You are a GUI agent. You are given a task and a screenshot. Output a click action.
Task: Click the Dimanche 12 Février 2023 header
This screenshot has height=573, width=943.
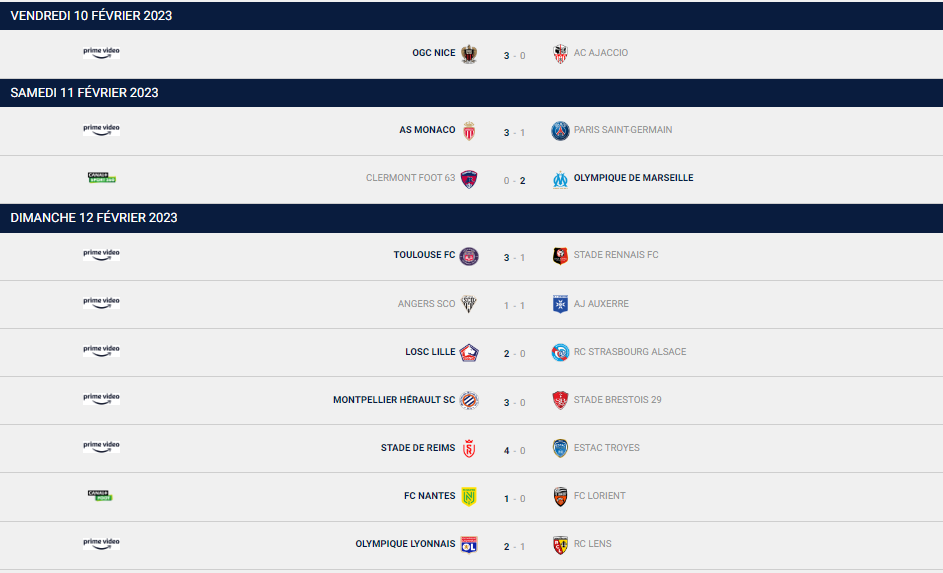pyautogui.click(x=94, y=218)
